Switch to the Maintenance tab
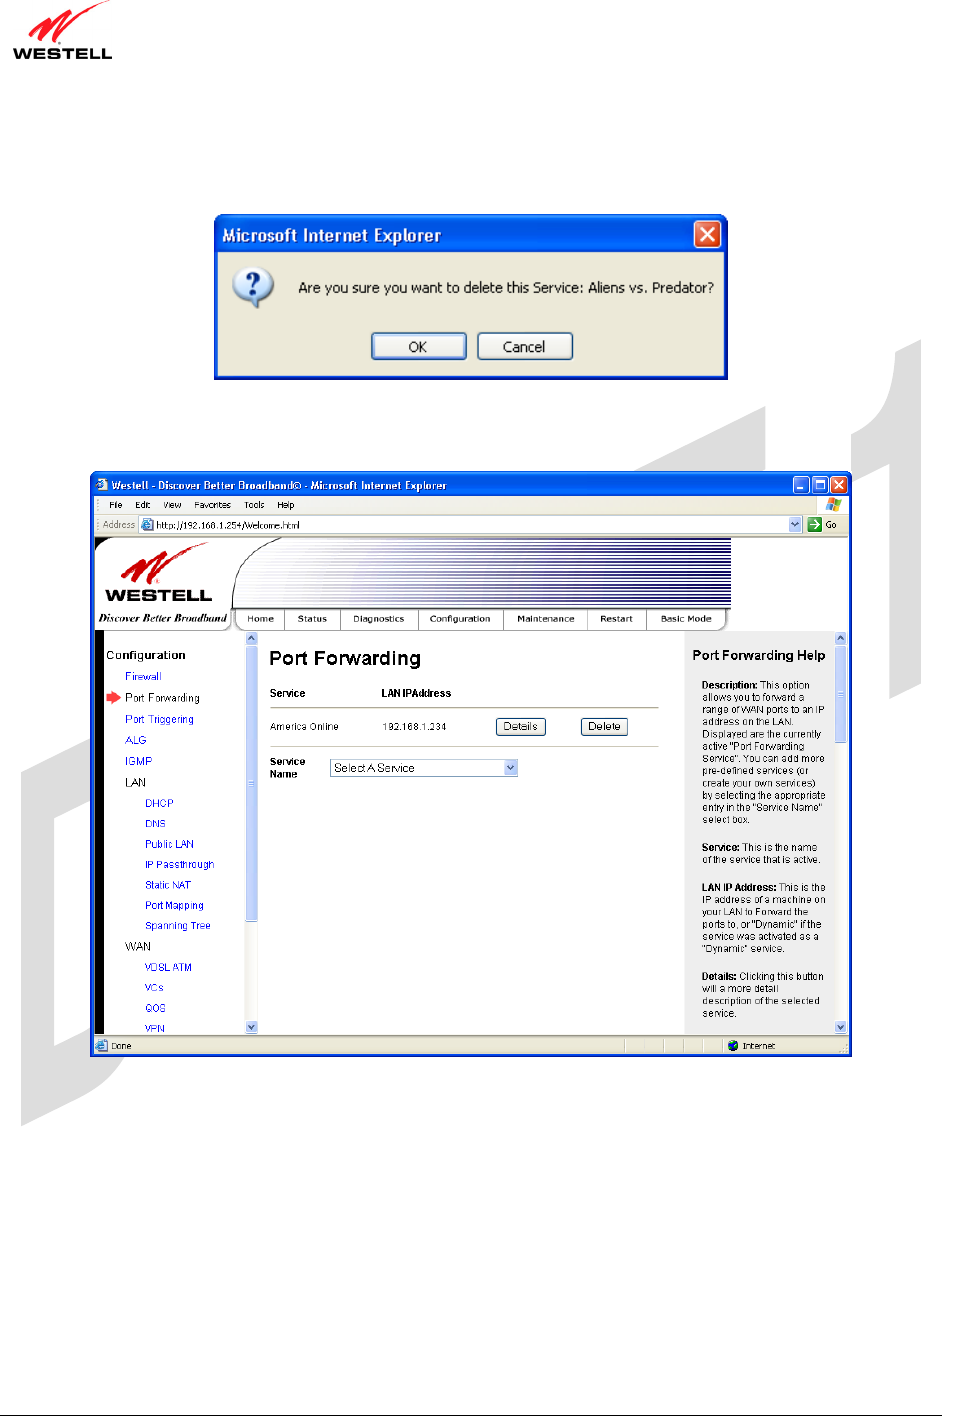The image size is (957, 1416). (x=546, y=619)
